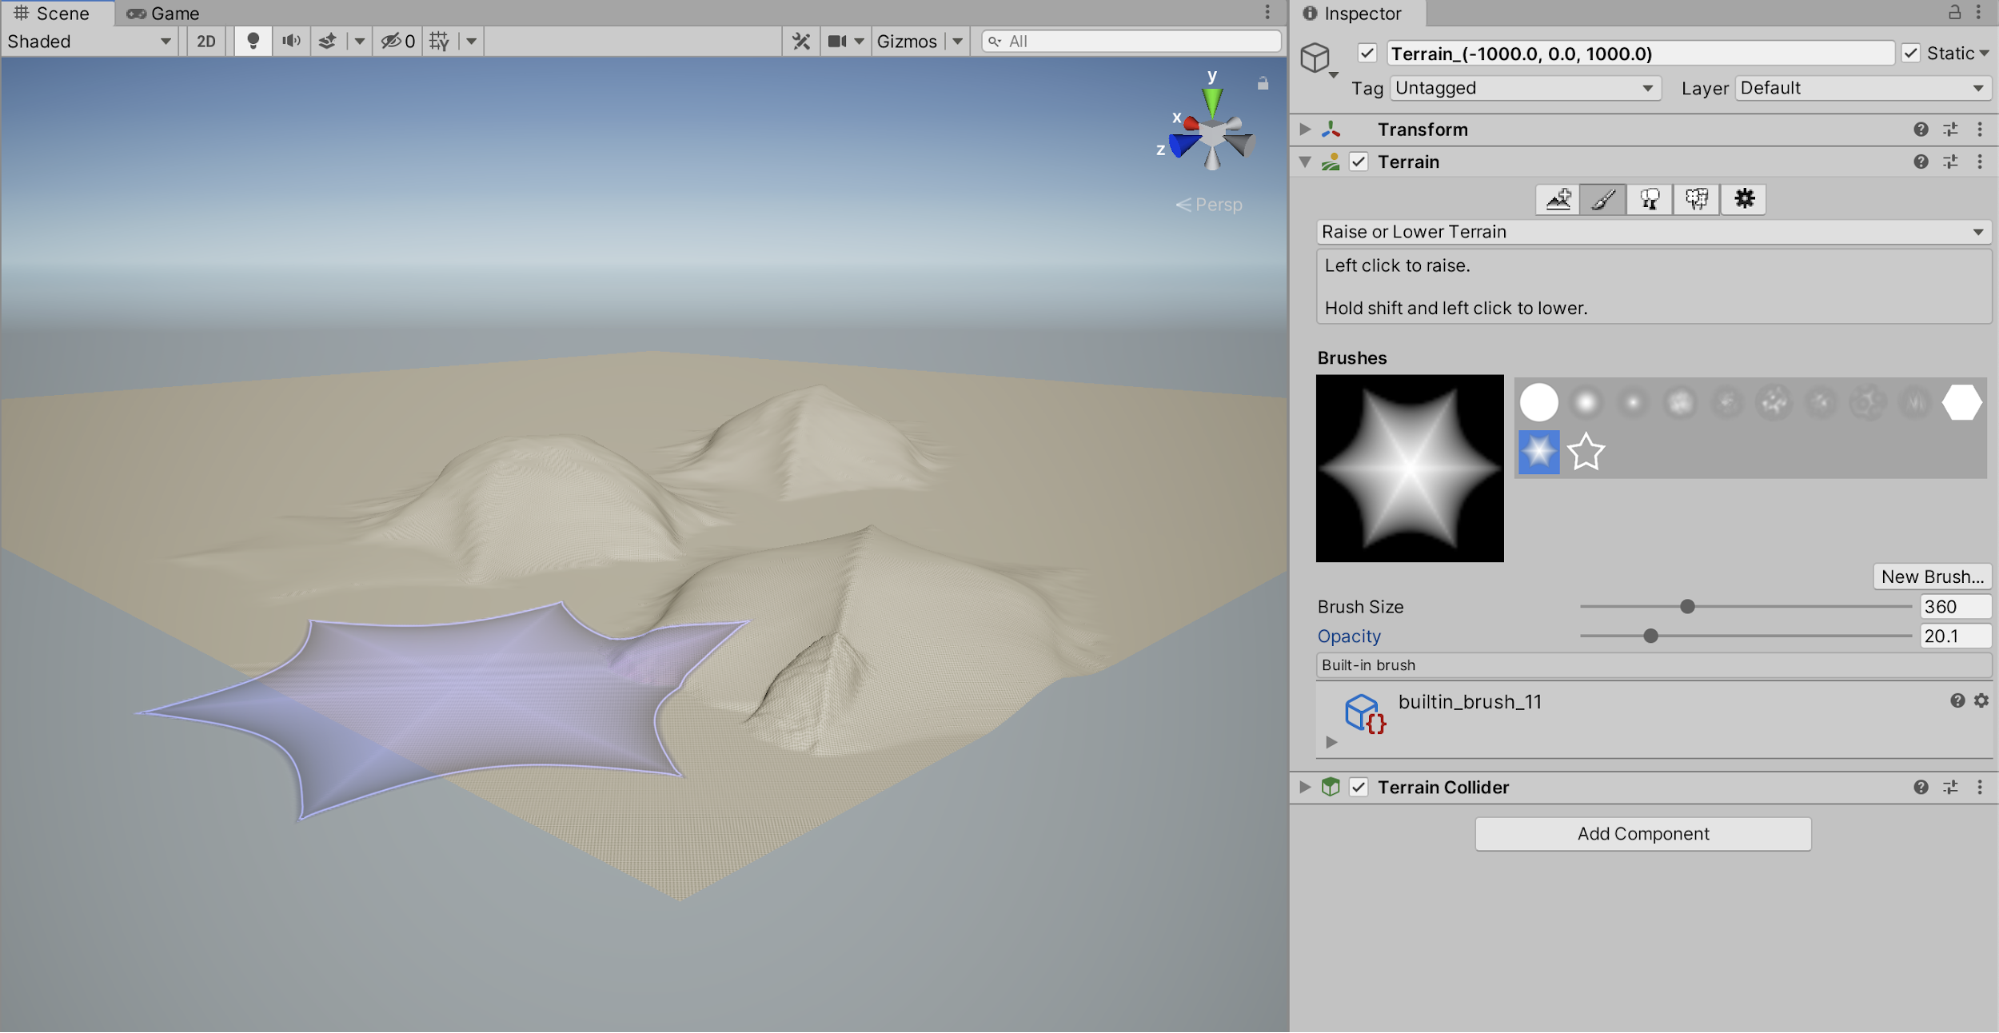Select the Paint Terrain brush tool
The image size is (1999, 1033).
pos(1603,199)
